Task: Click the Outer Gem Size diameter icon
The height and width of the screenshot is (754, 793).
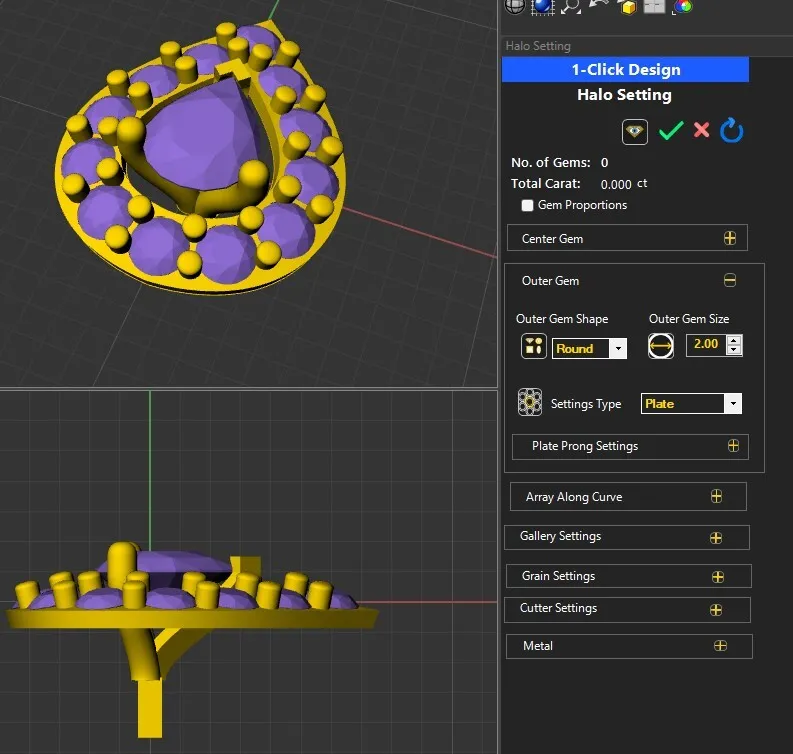Action: (x=661, y=346)
